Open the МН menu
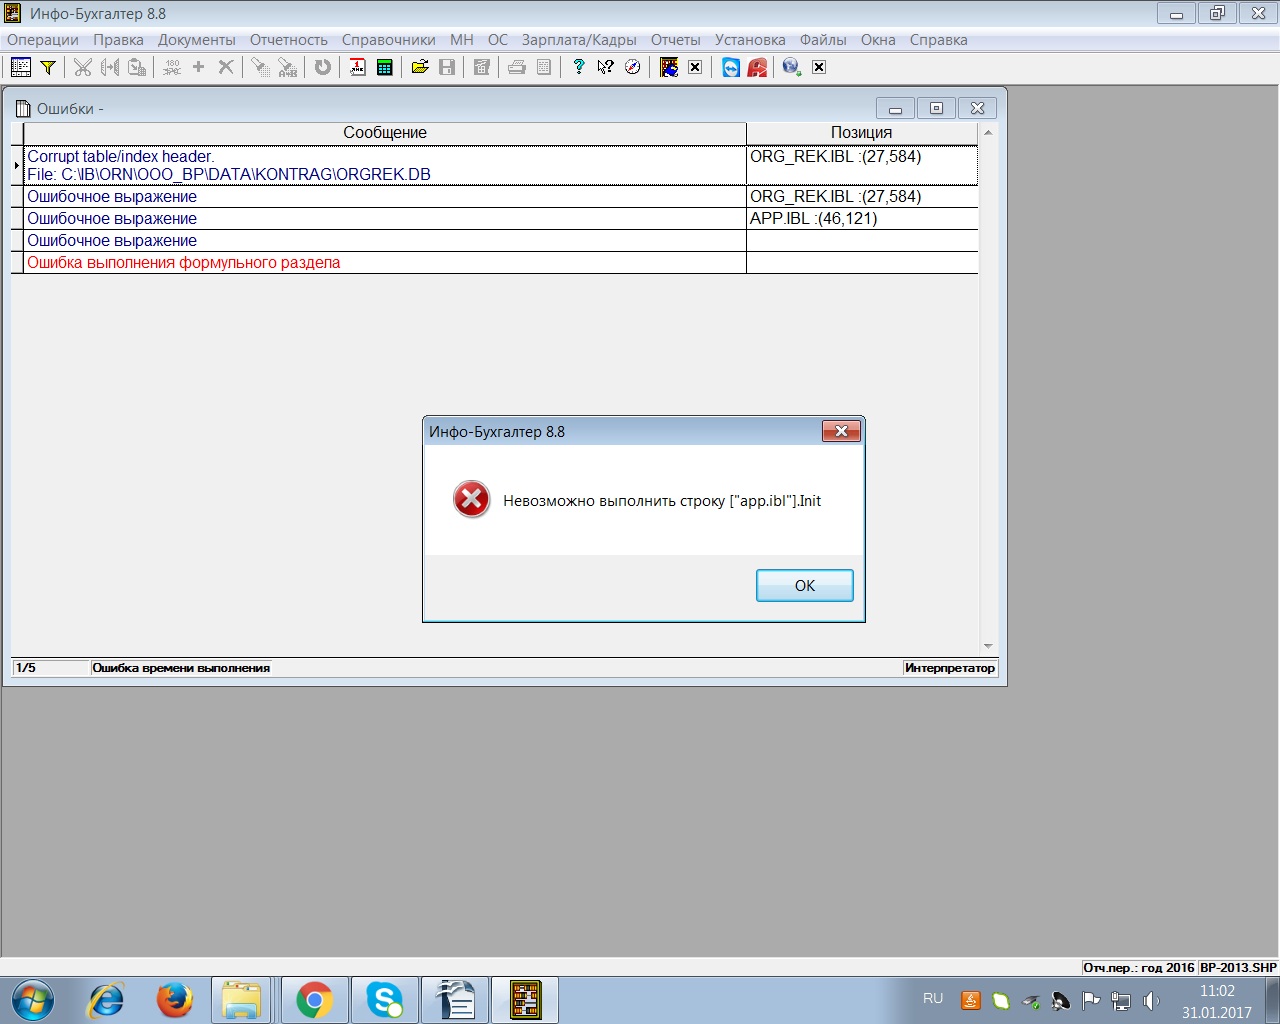1280x1024 pixels. pyautogui.click(x=462, y=40)
